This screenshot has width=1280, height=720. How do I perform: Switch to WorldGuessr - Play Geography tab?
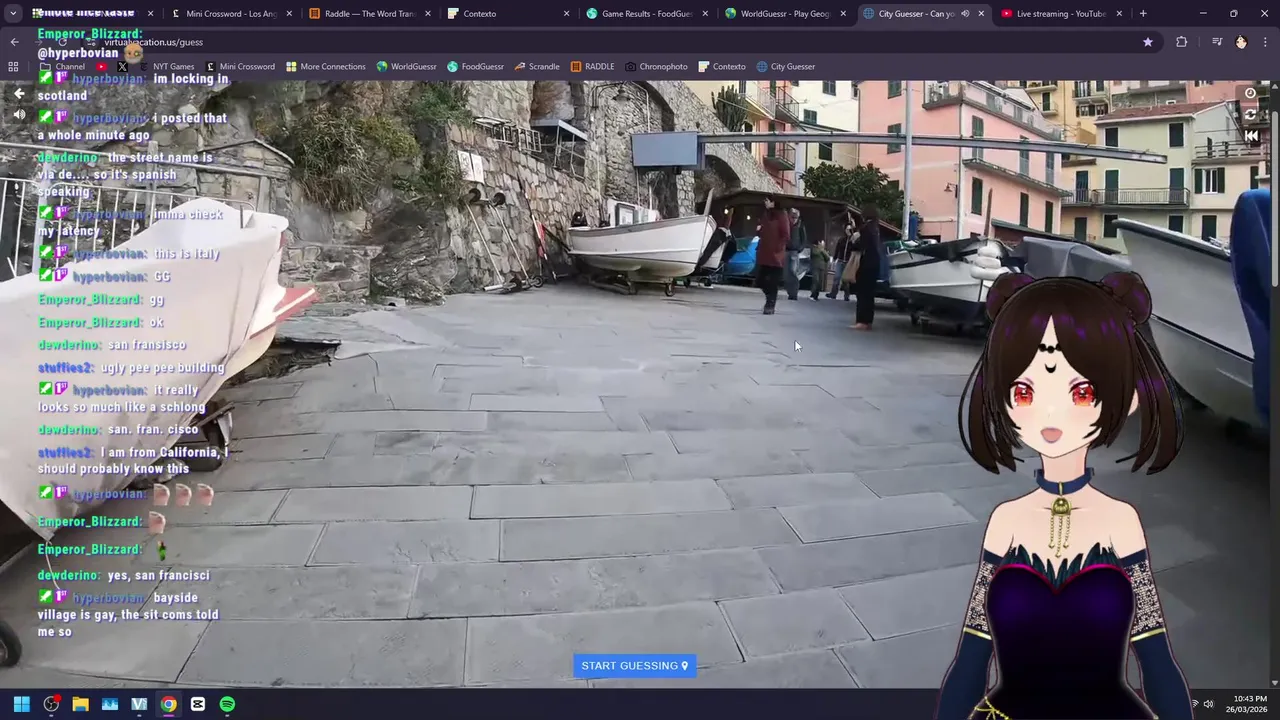point(783,14)
